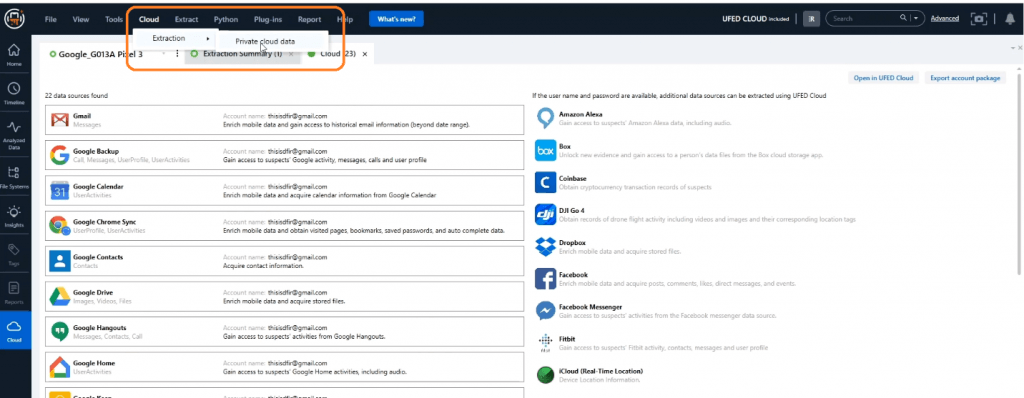Click the '22 data sources found' text

[x=76, y=95]
